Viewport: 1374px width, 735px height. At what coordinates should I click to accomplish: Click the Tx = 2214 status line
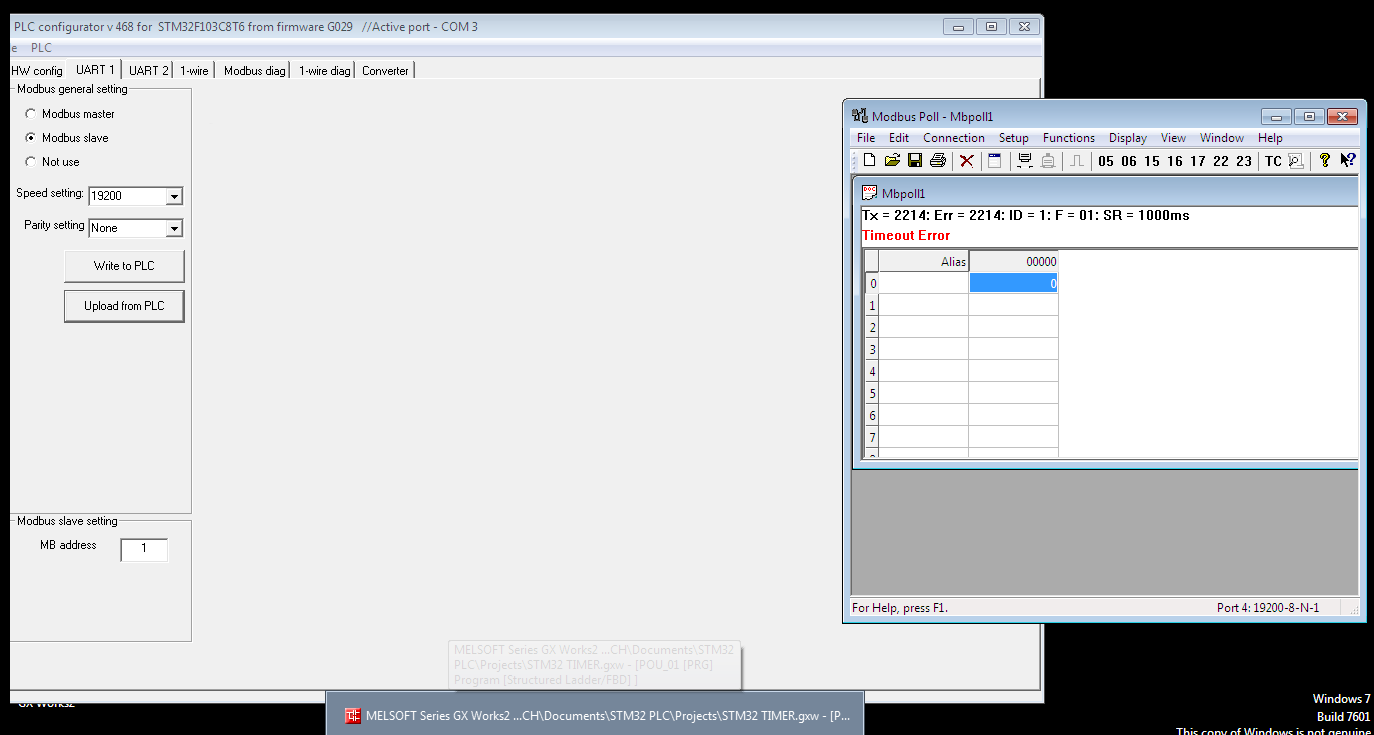click(x=1025, y=216)
